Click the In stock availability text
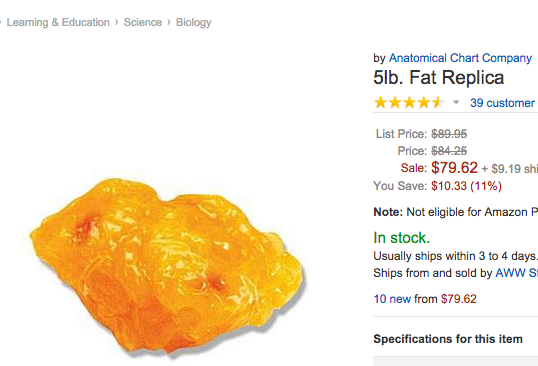Viewport: 538px width, 366px height. [x=401, y=238]
